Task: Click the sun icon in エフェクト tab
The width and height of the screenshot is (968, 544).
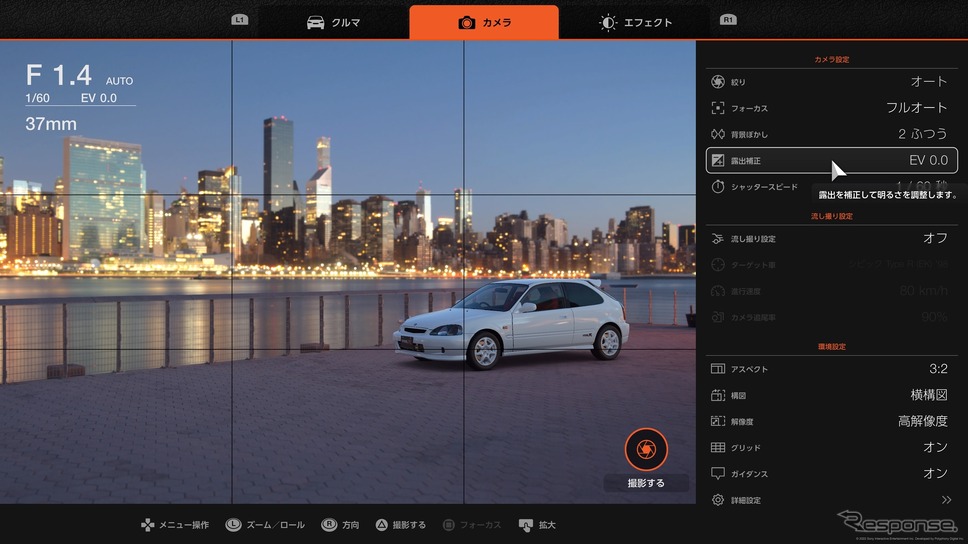Action: coord(607,23)
